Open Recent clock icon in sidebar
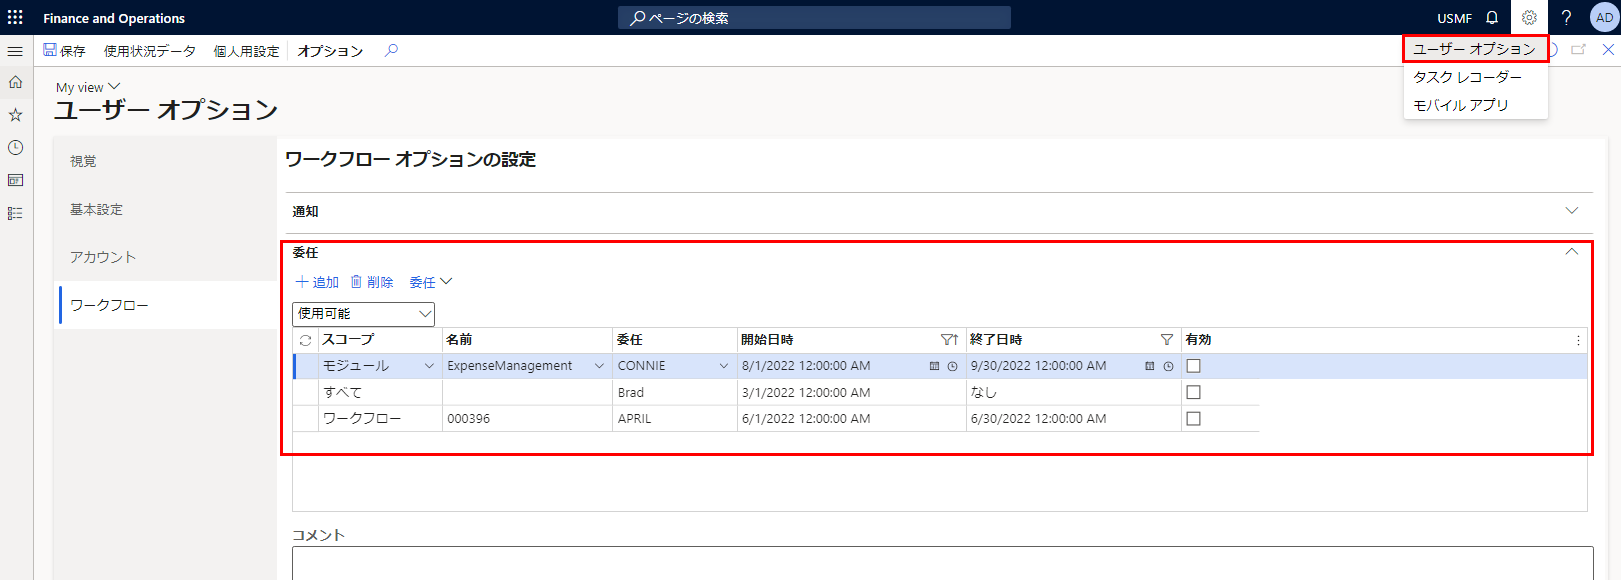 pos(15,147)
